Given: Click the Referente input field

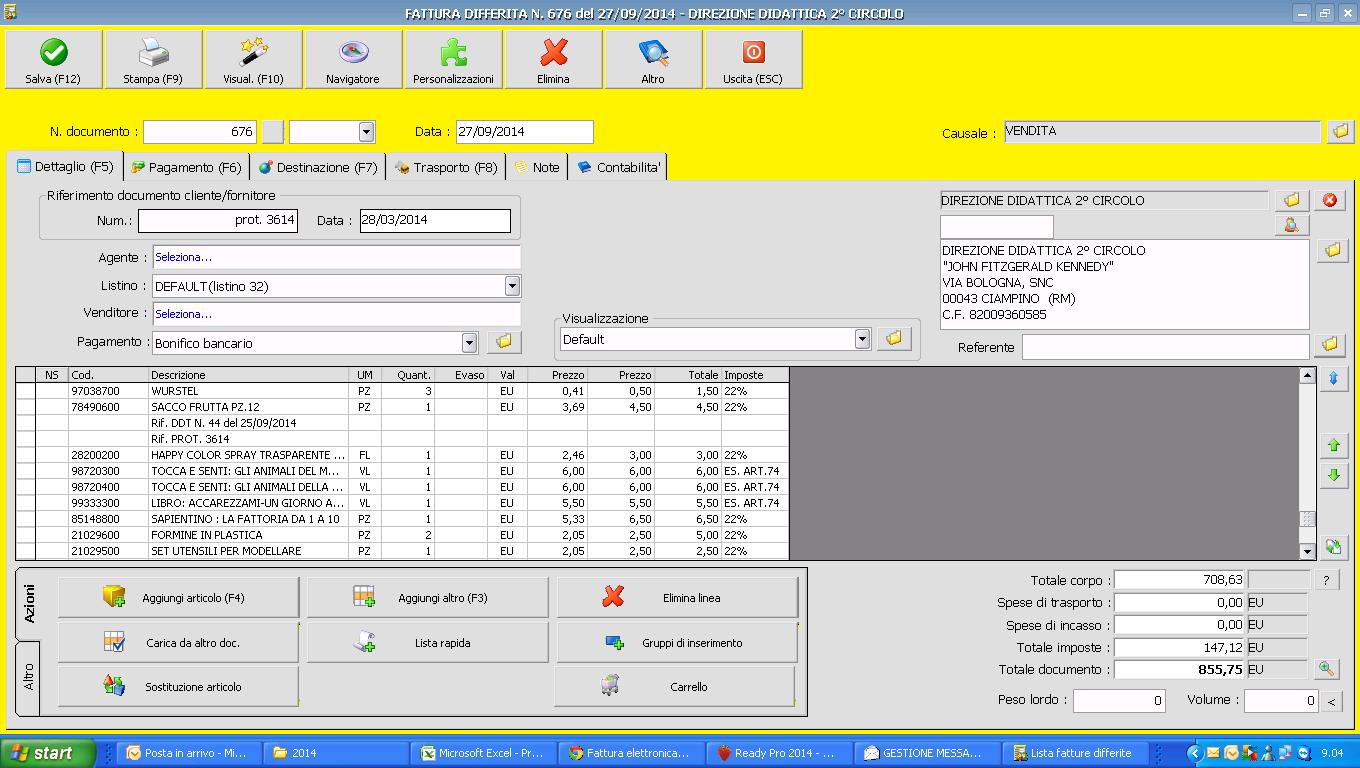Looking at the screenshot, I should point(1164,347).
